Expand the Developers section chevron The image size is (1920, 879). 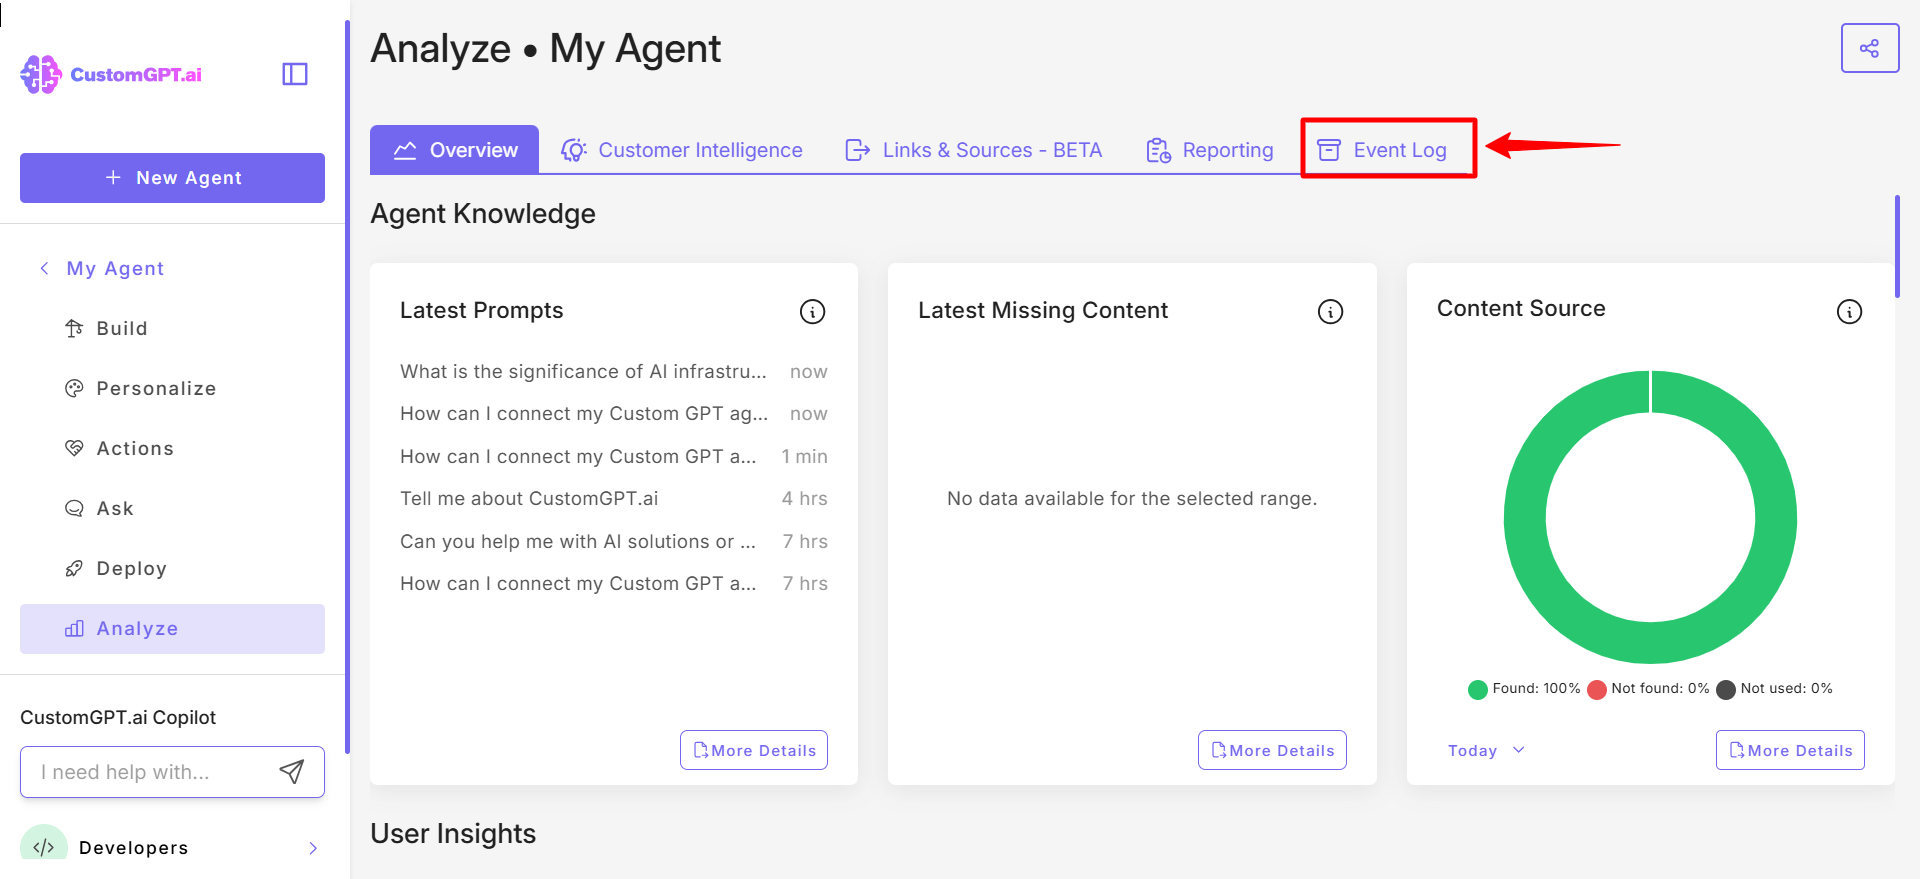pyautogui.click(x=313, y=848)
